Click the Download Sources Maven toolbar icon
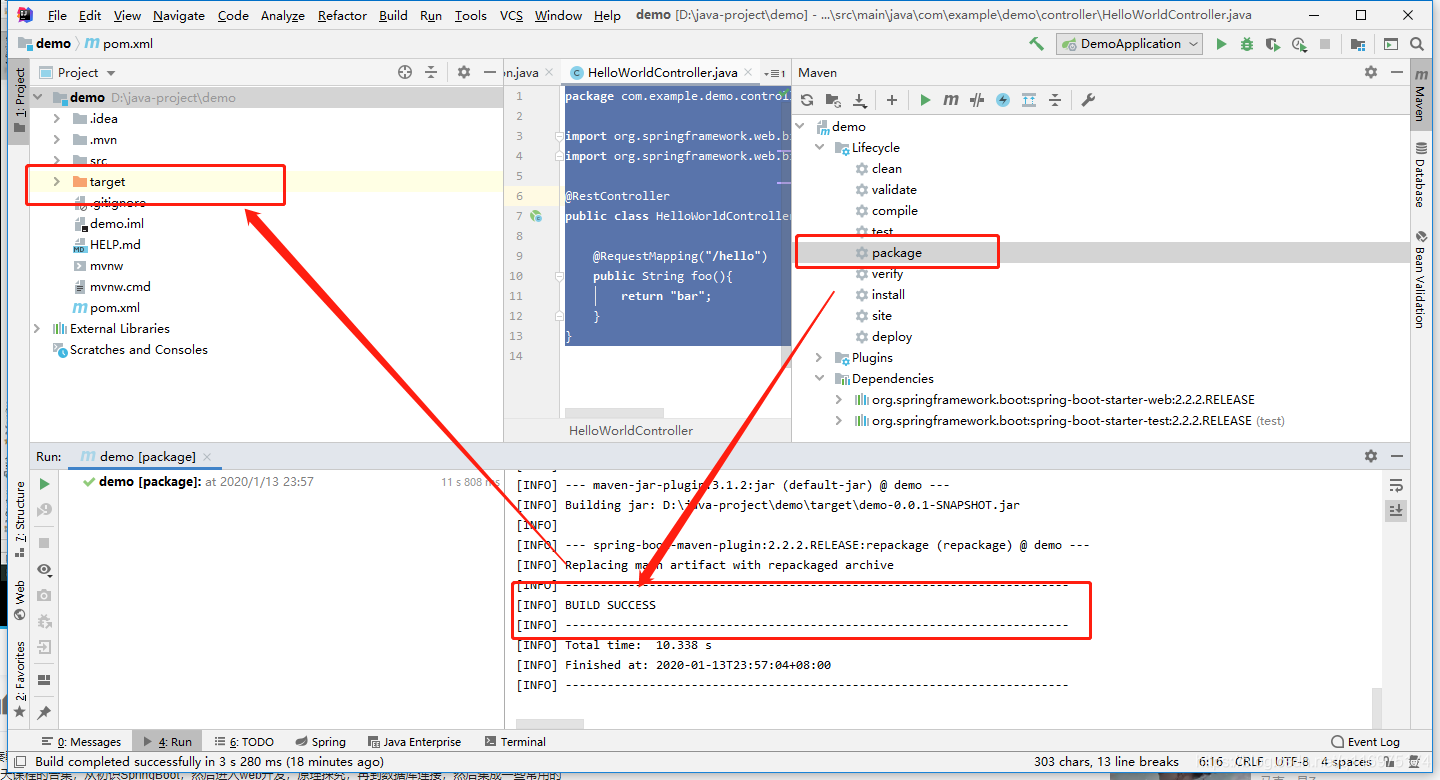This screenshot has width=1440, height=780. pyautogui.click(x=859, y=100)
